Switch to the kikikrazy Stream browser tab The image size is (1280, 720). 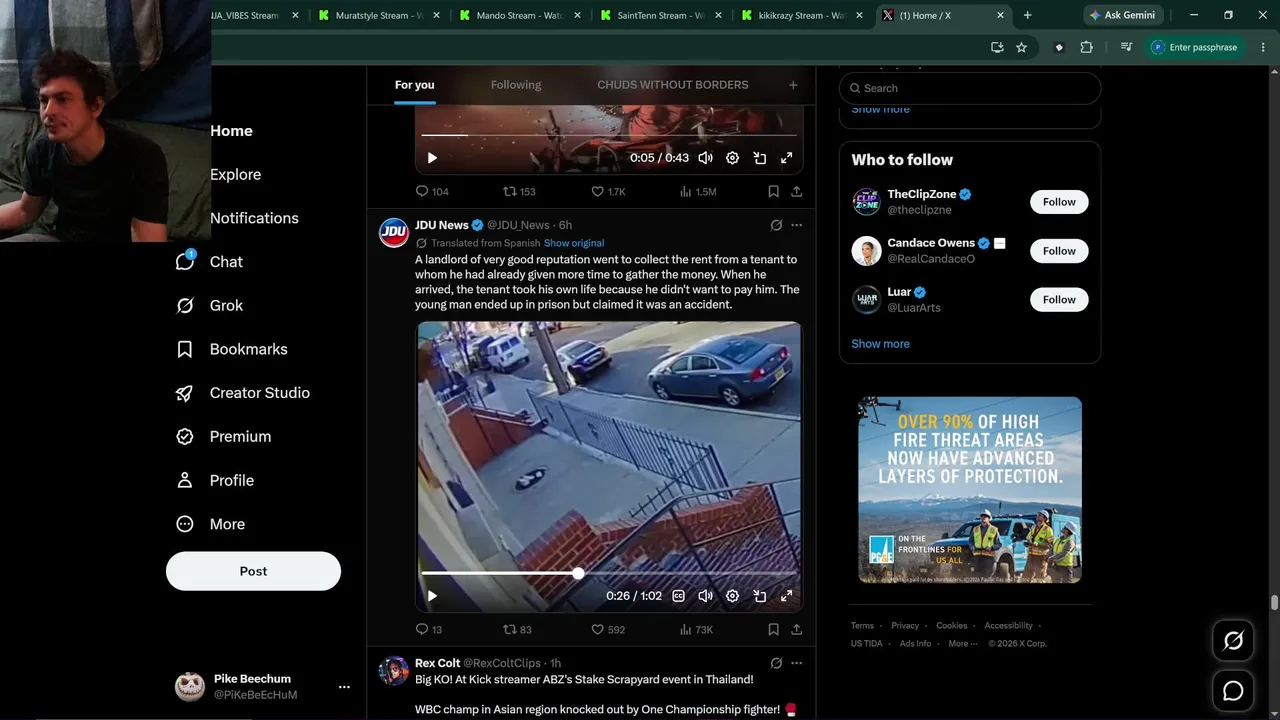pyautogui.click(x=802, y=15)
